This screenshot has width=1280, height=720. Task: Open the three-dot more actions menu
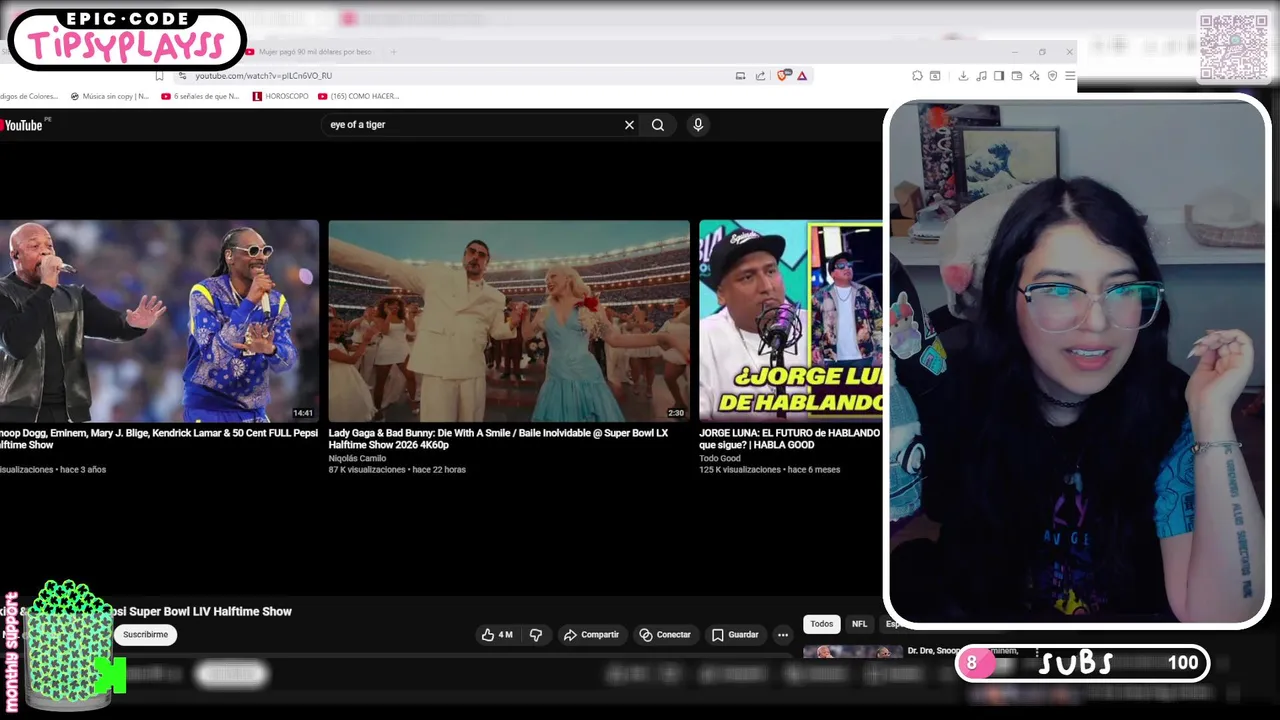[783, 635]
